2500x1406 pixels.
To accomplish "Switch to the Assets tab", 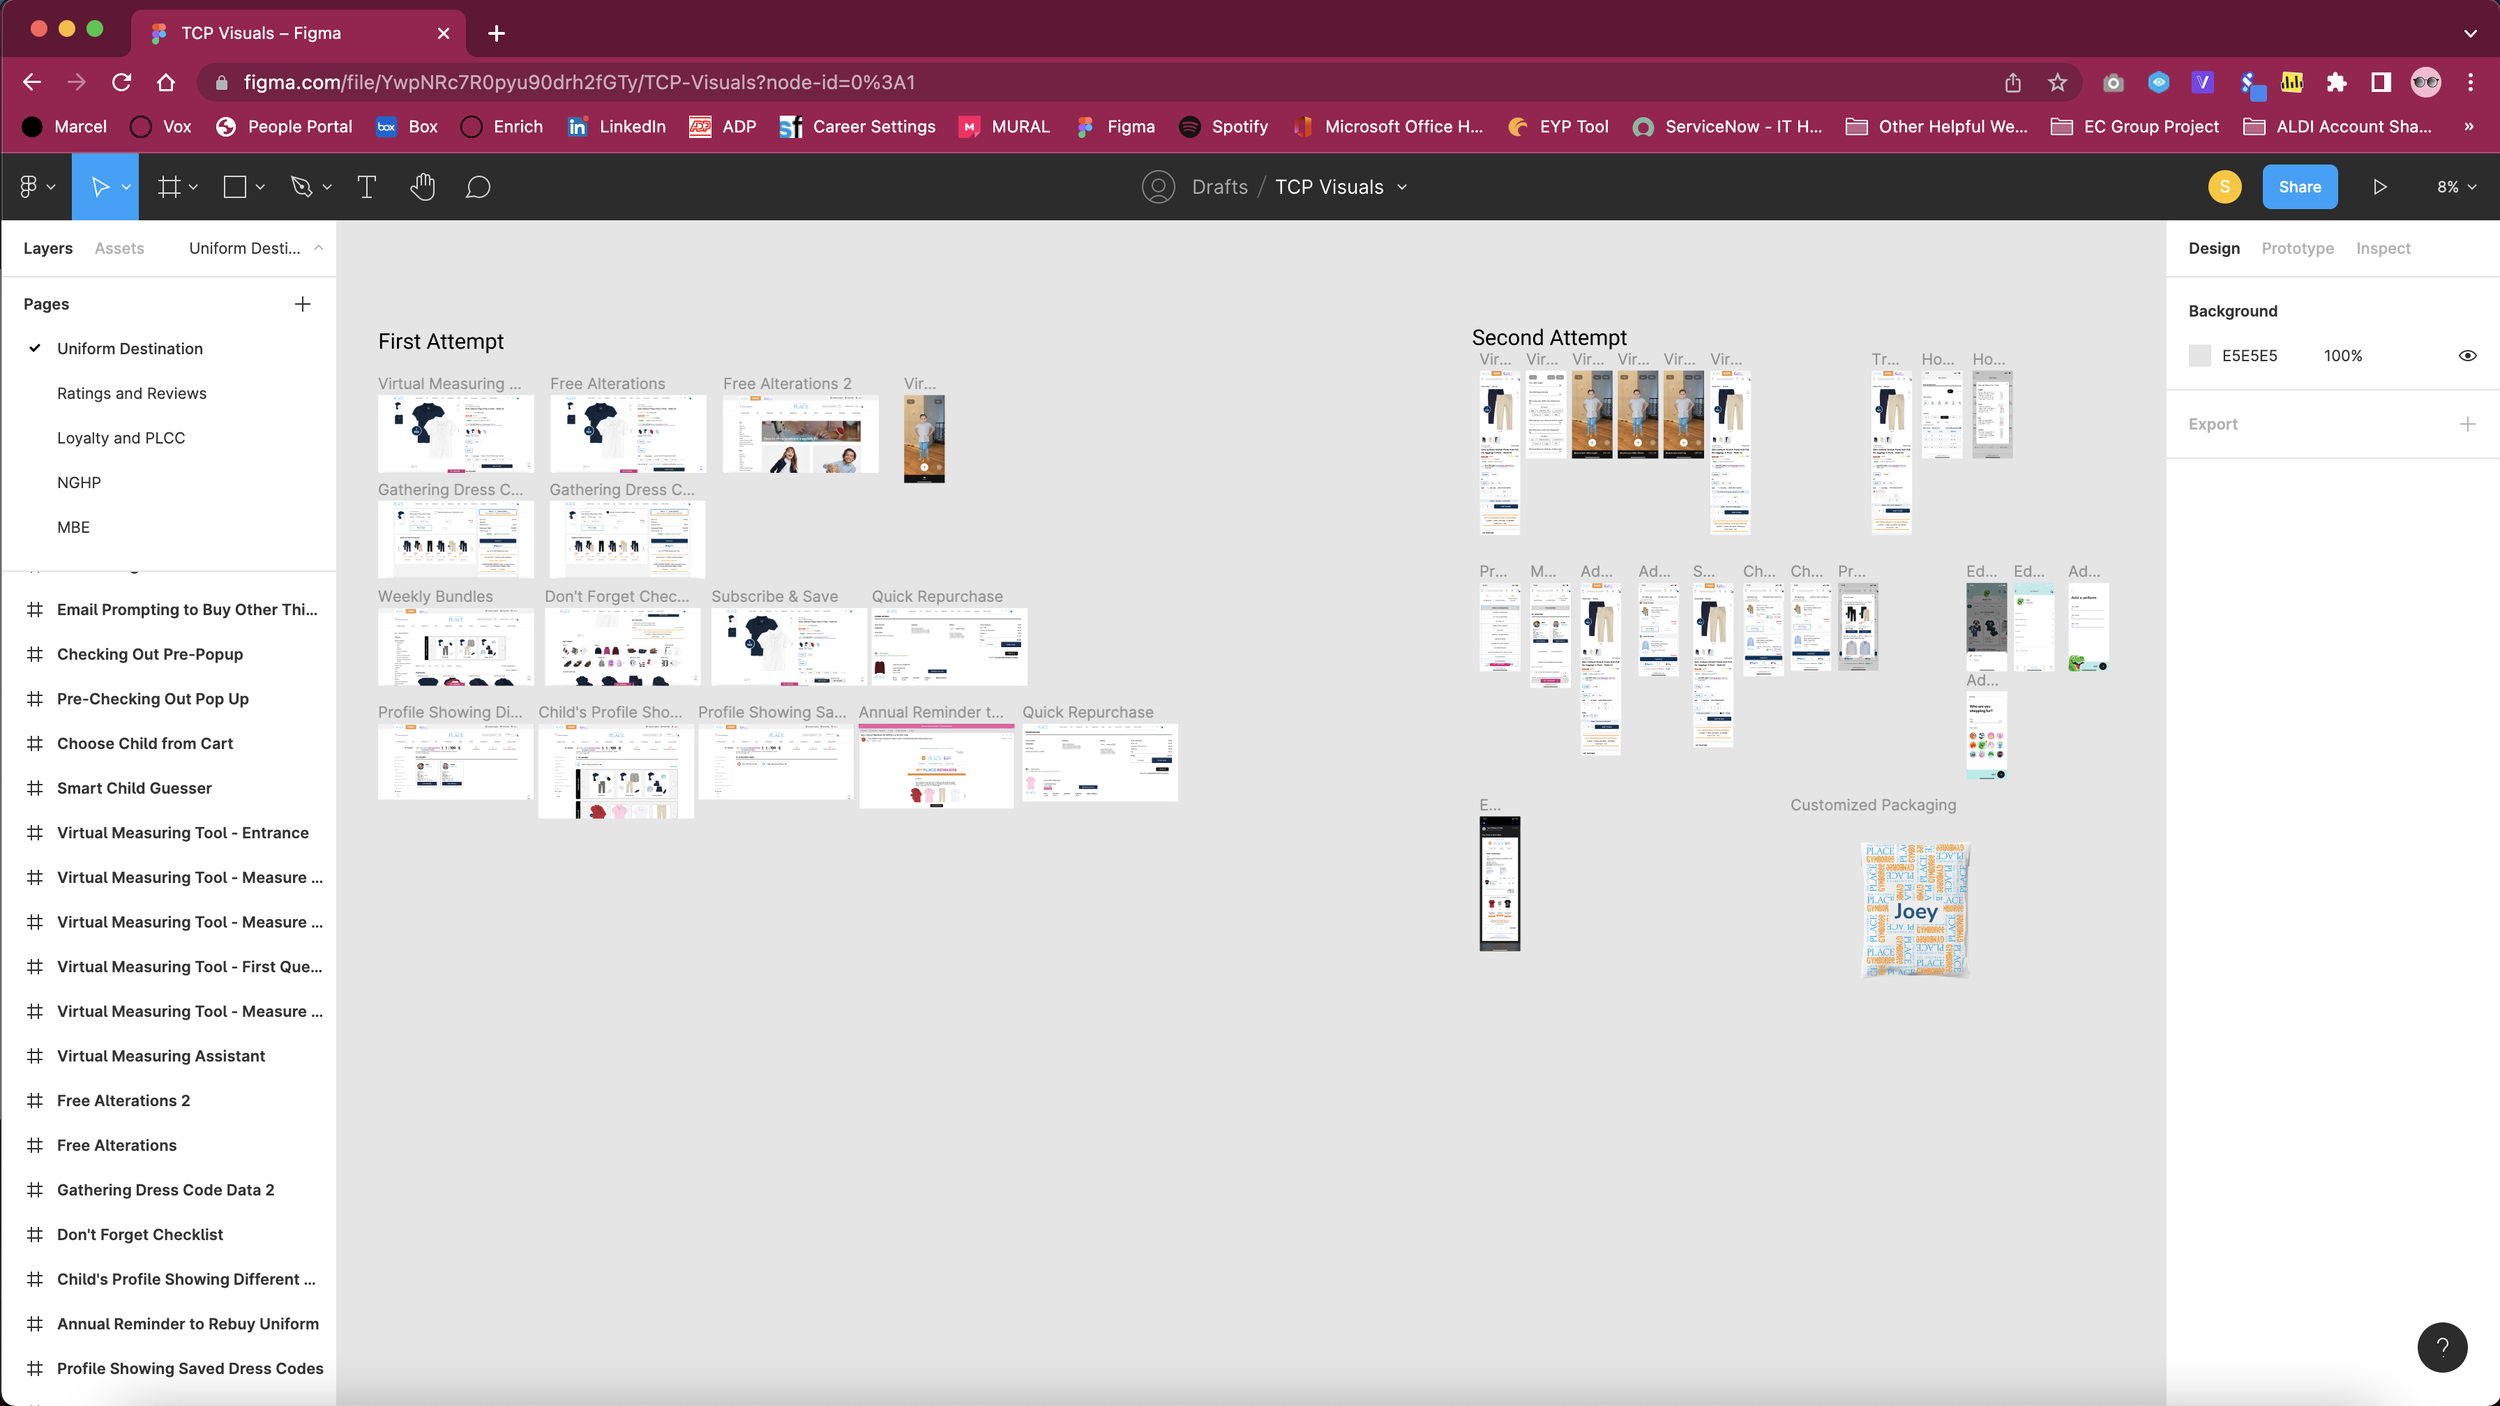I will point(119,248).
